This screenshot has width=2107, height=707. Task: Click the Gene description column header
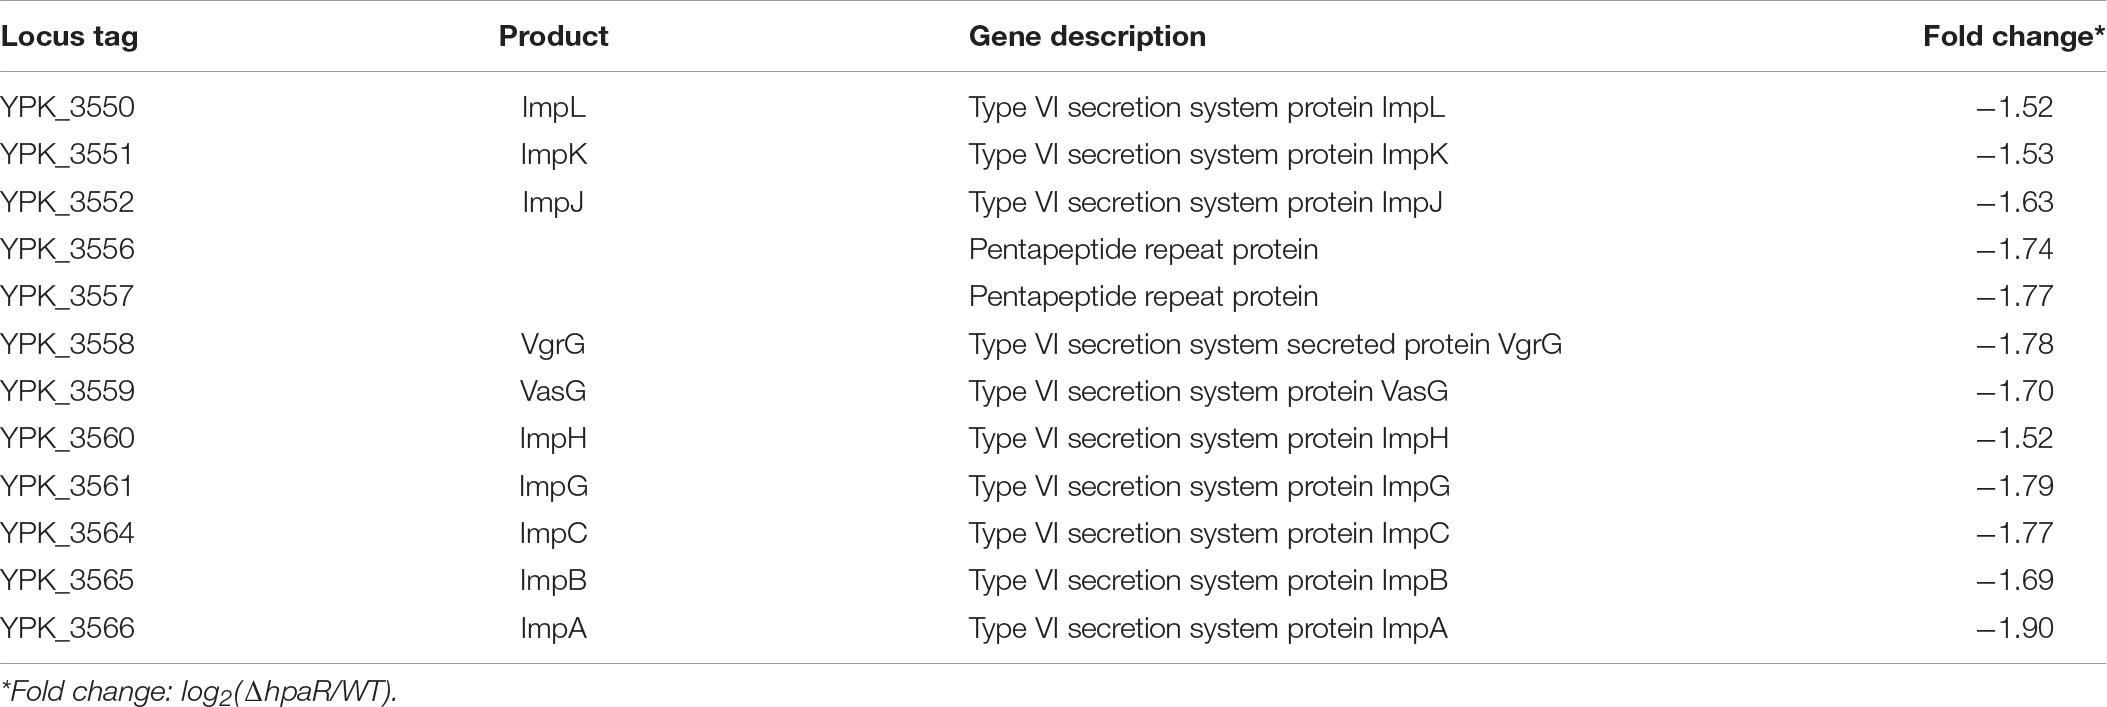pyautogui.click(x=1087, y=37)
